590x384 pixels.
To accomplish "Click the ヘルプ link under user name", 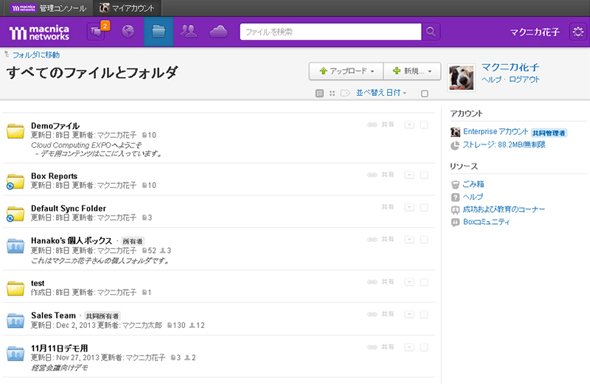I will (491, 79).
